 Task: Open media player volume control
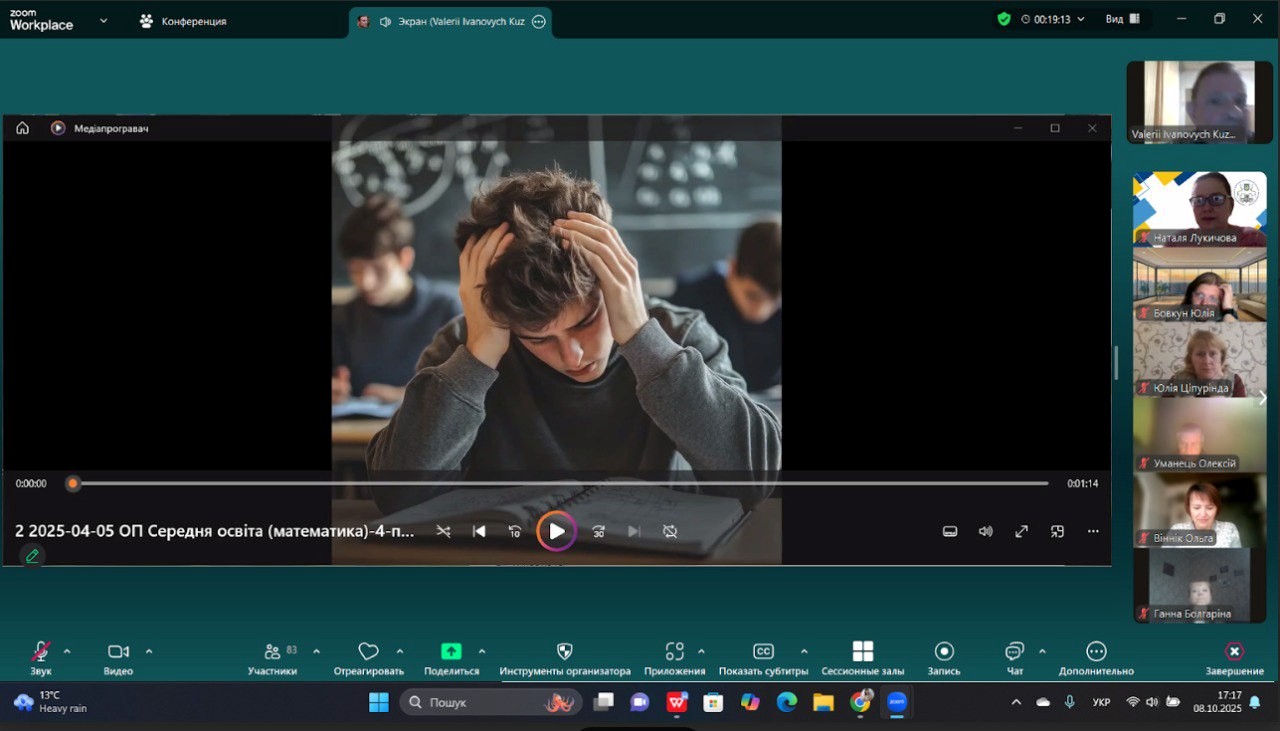[985, 531]
